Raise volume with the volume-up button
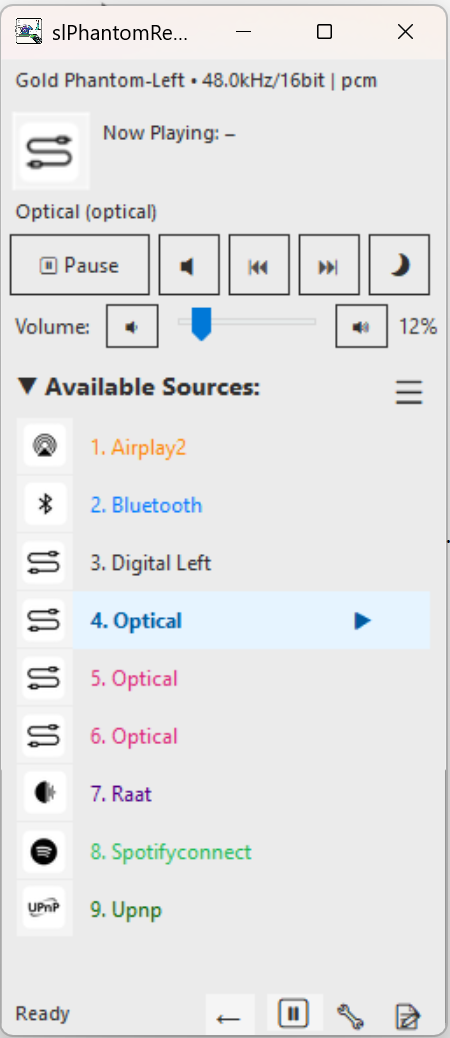 [x=361, y=326]
